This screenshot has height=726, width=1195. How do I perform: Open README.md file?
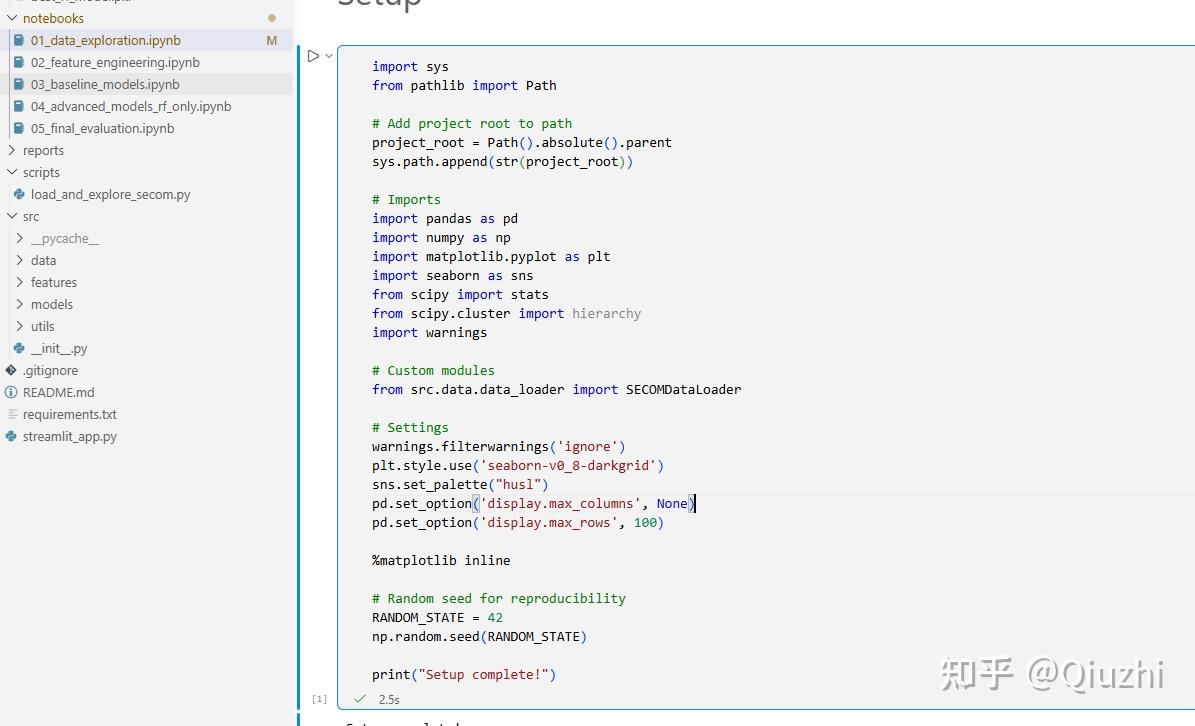(59, 392)
